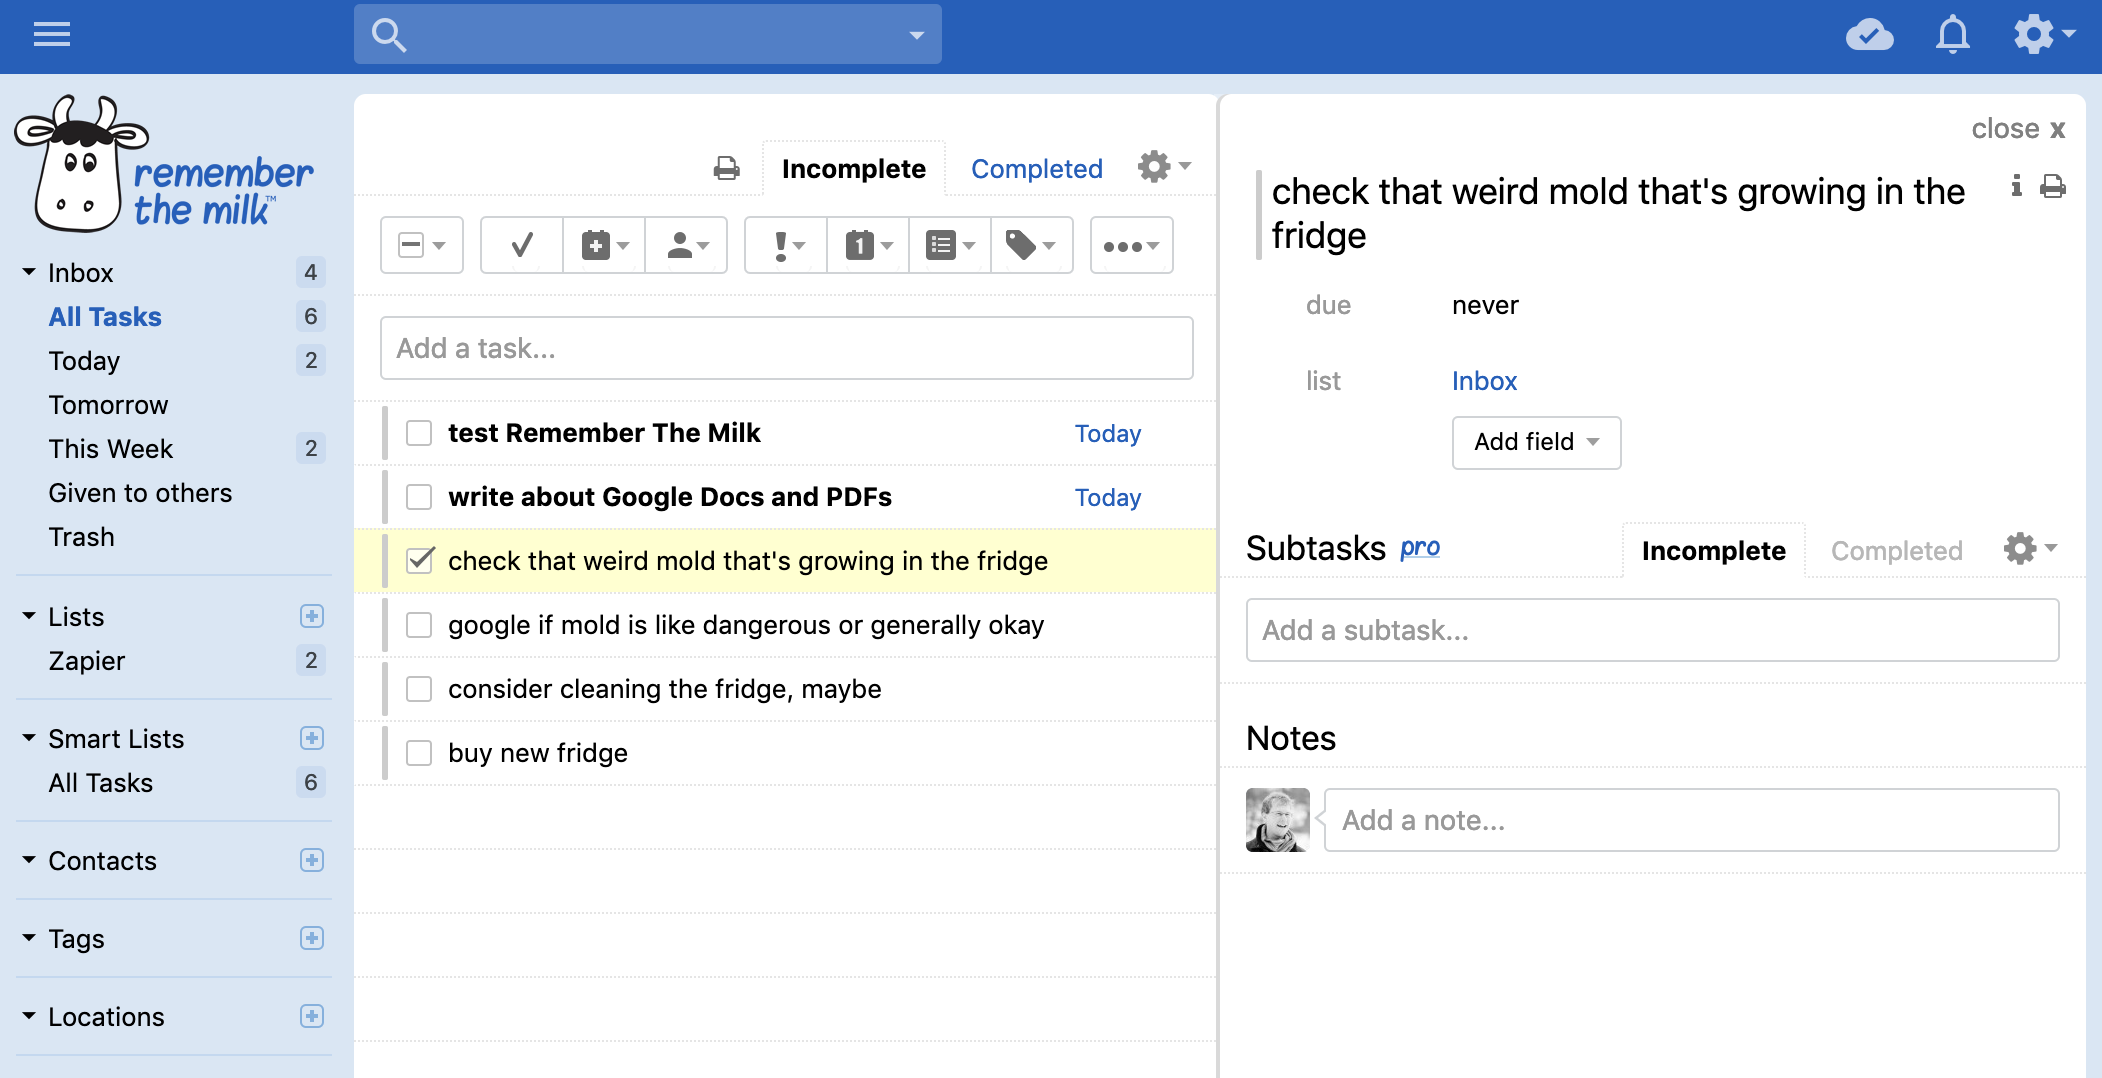Click the Remember The Milk cow logo
This screenshot has width=2102, height=1078.
(x=164, y=164)
